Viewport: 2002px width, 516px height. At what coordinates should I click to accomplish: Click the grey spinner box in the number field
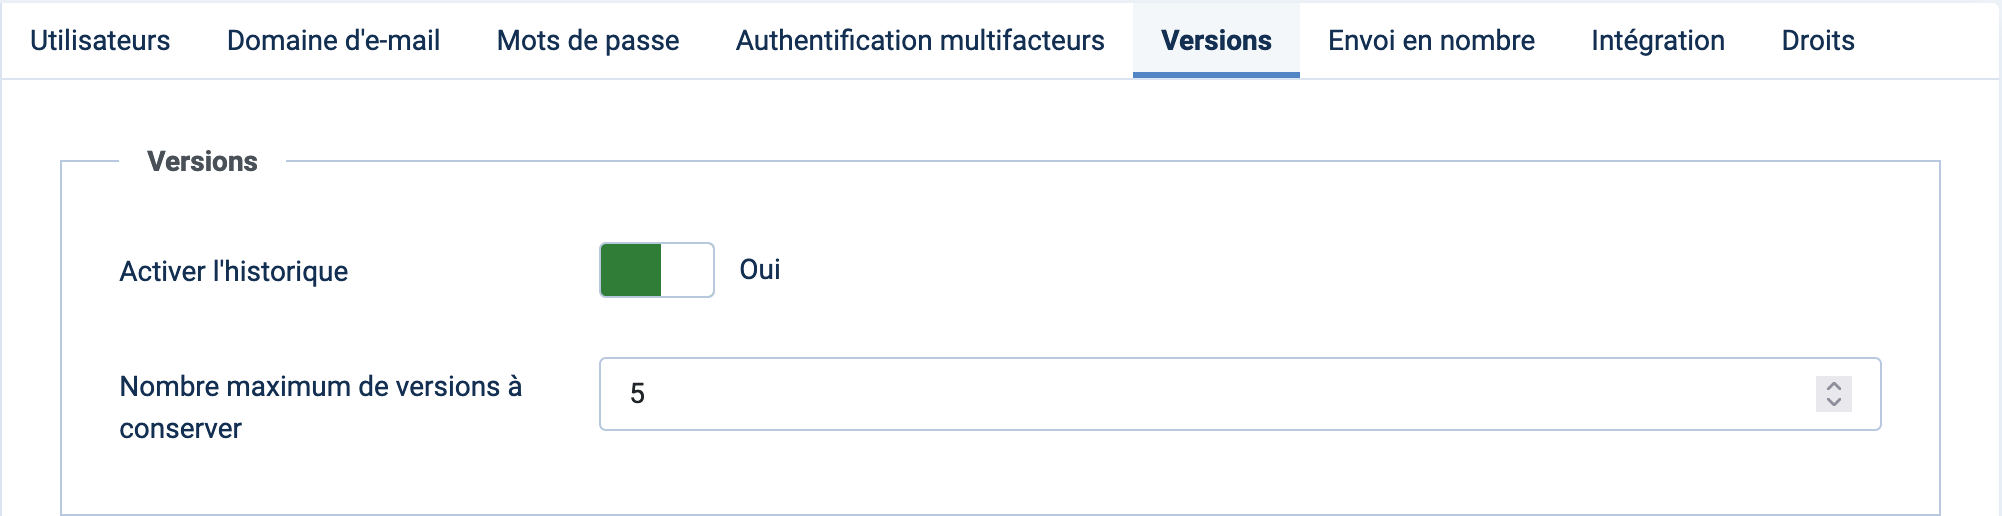[1833, 394]
